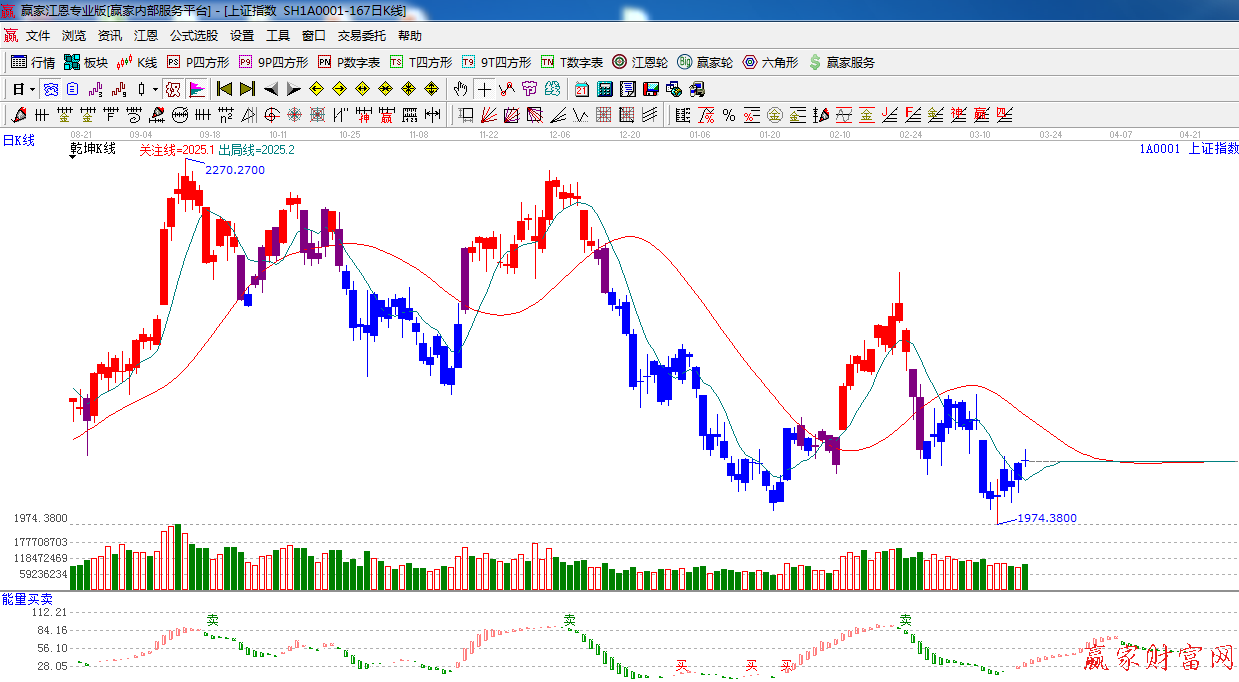Screen dimensions: 1239x682
Task: Toggle the pressed colored flag indicator button
Action: point(197,89)
